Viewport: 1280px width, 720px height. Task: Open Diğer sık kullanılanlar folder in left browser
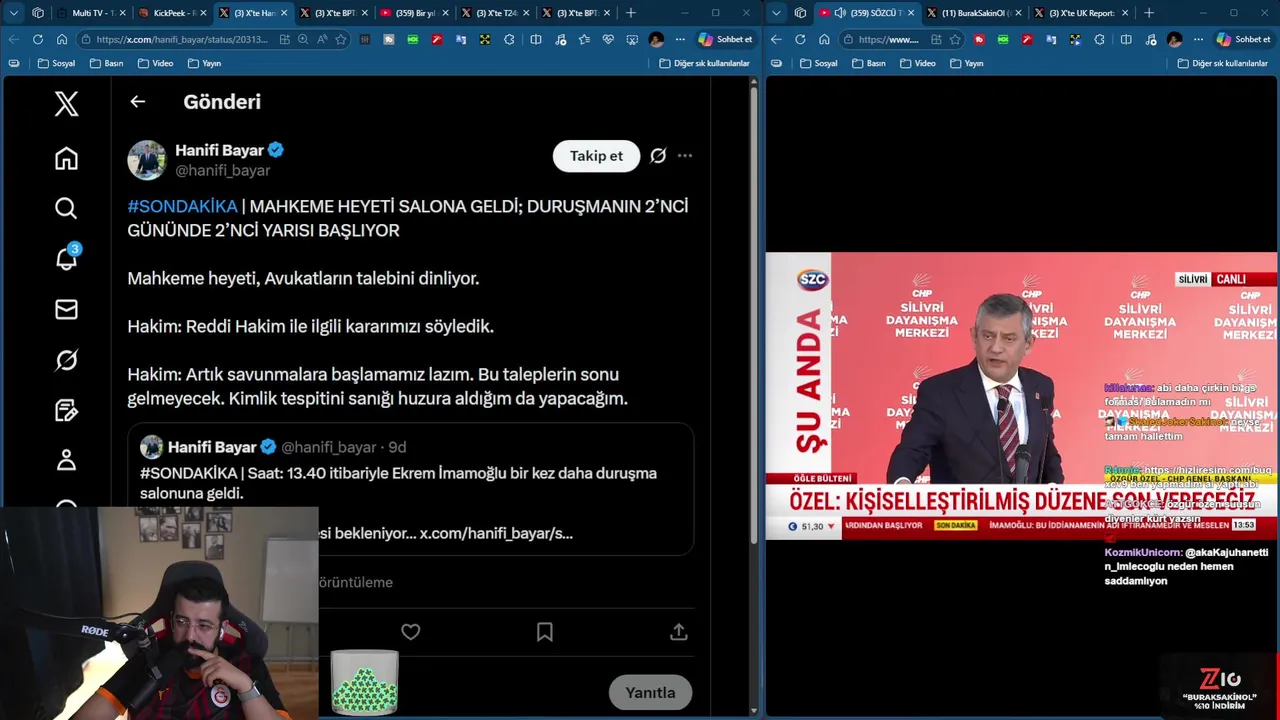point(704,63)
